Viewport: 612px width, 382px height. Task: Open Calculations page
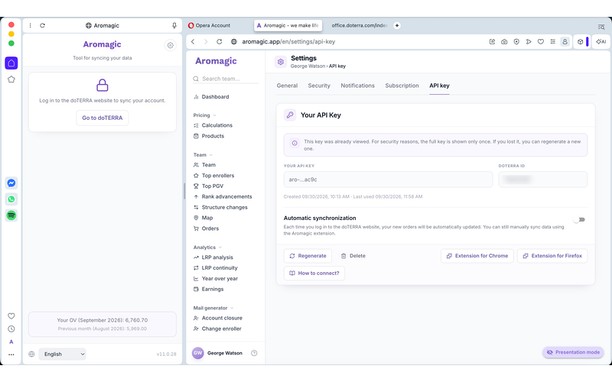pos(213,125)
